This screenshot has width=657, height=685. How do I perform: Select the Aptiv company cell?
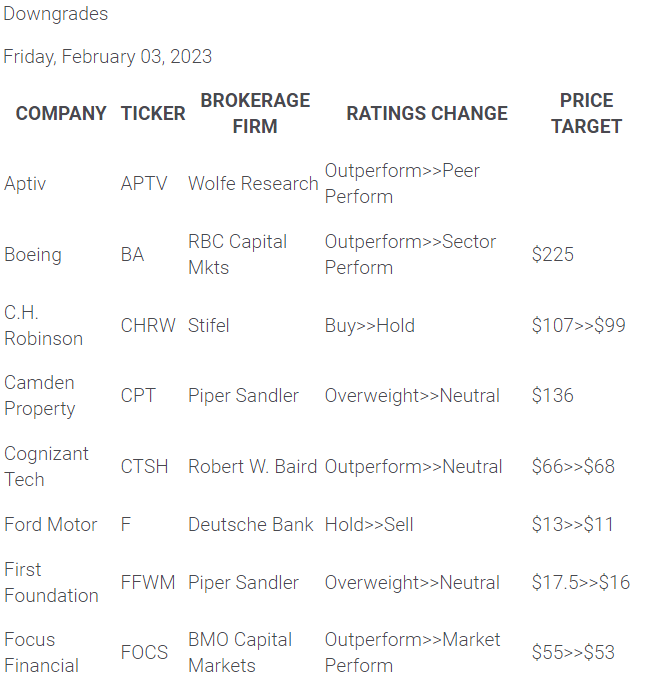coord(25,184)
